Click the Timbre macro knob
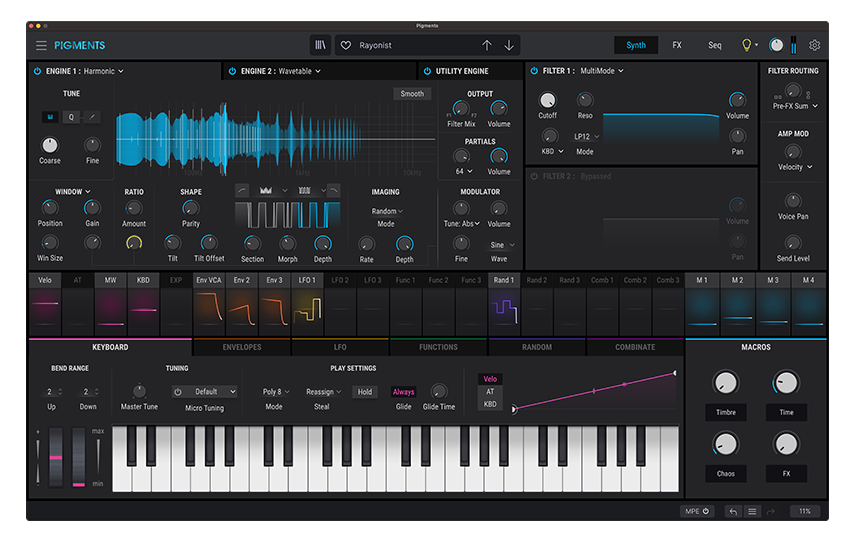Viewport: 857px width, 546px height. pos(726,383)
